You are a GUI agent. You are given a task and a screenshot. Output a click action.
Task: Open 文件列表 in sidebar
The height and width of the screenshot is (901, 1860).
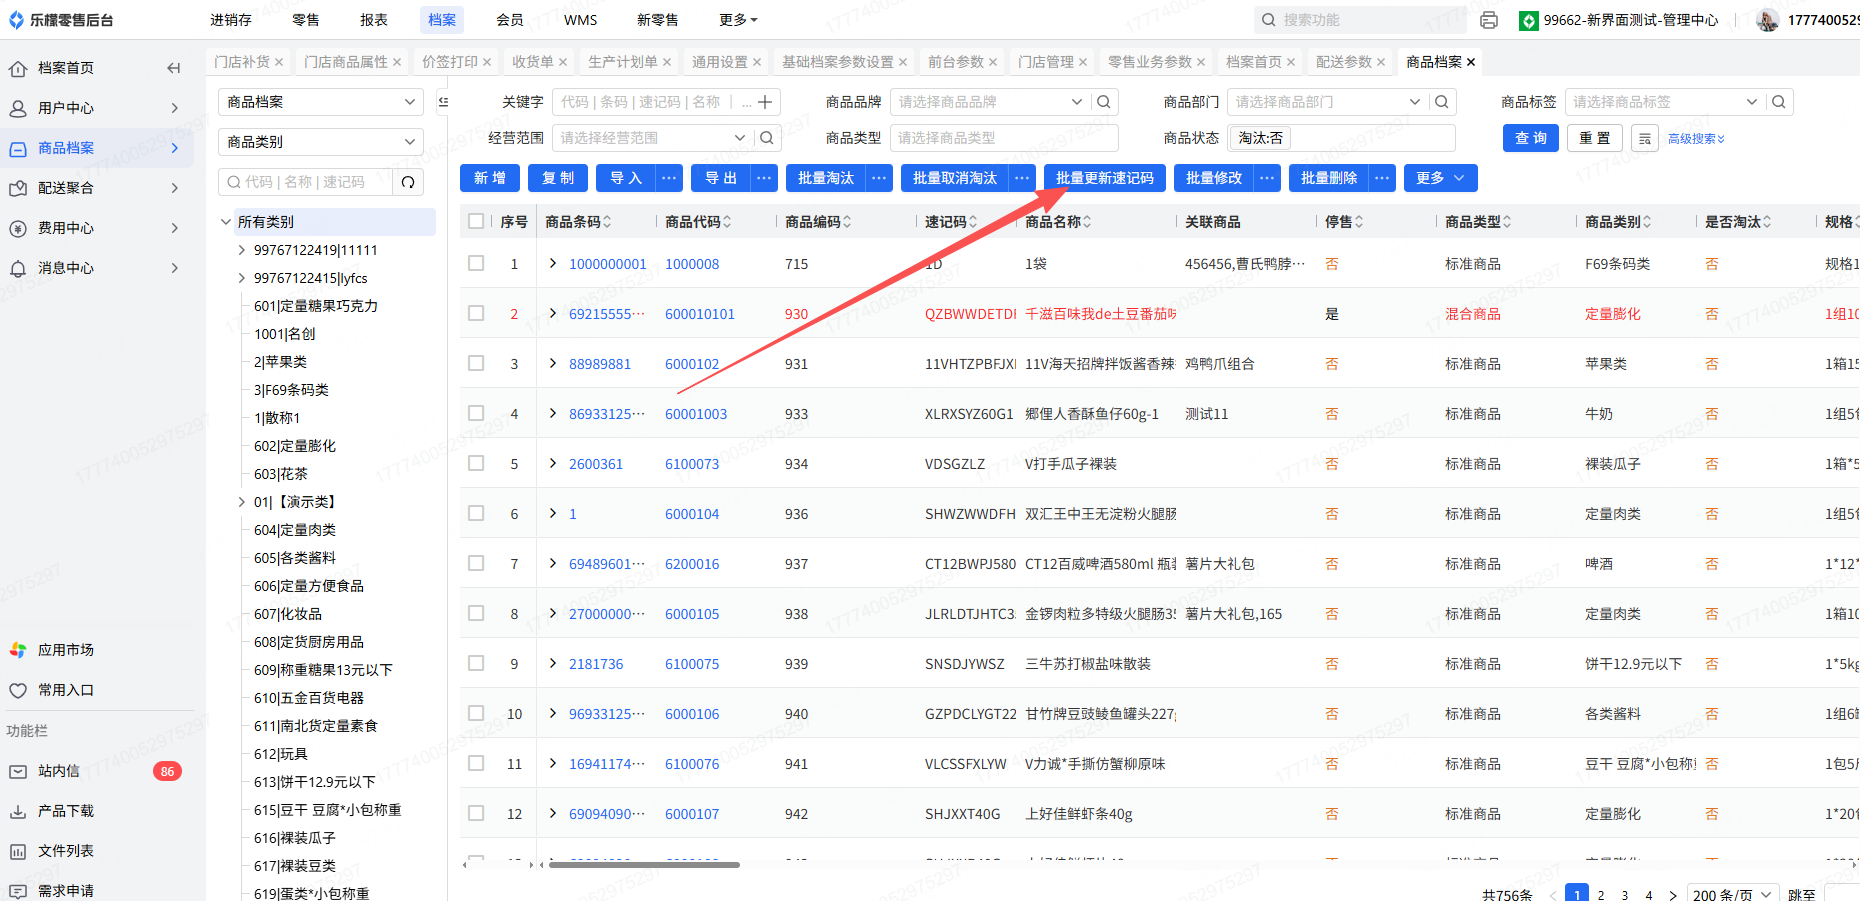[66, 851]
